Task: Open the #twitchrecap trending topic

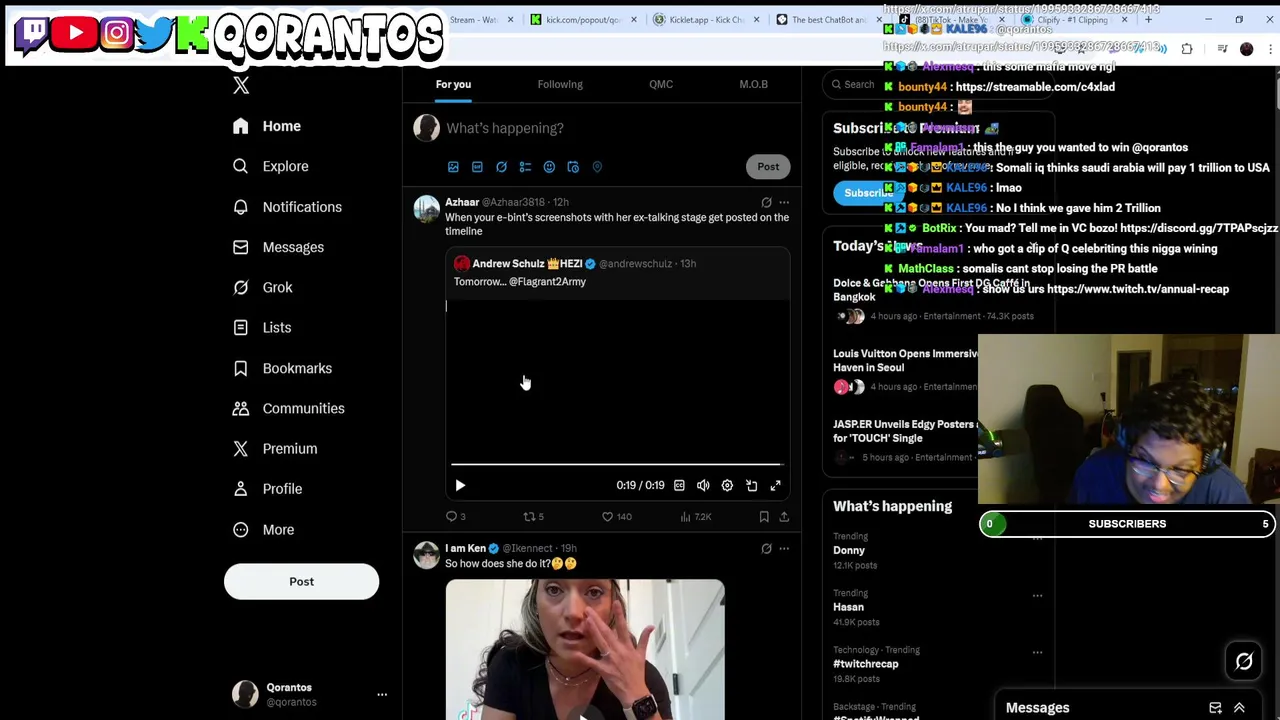Action: [x=866, y=664]
